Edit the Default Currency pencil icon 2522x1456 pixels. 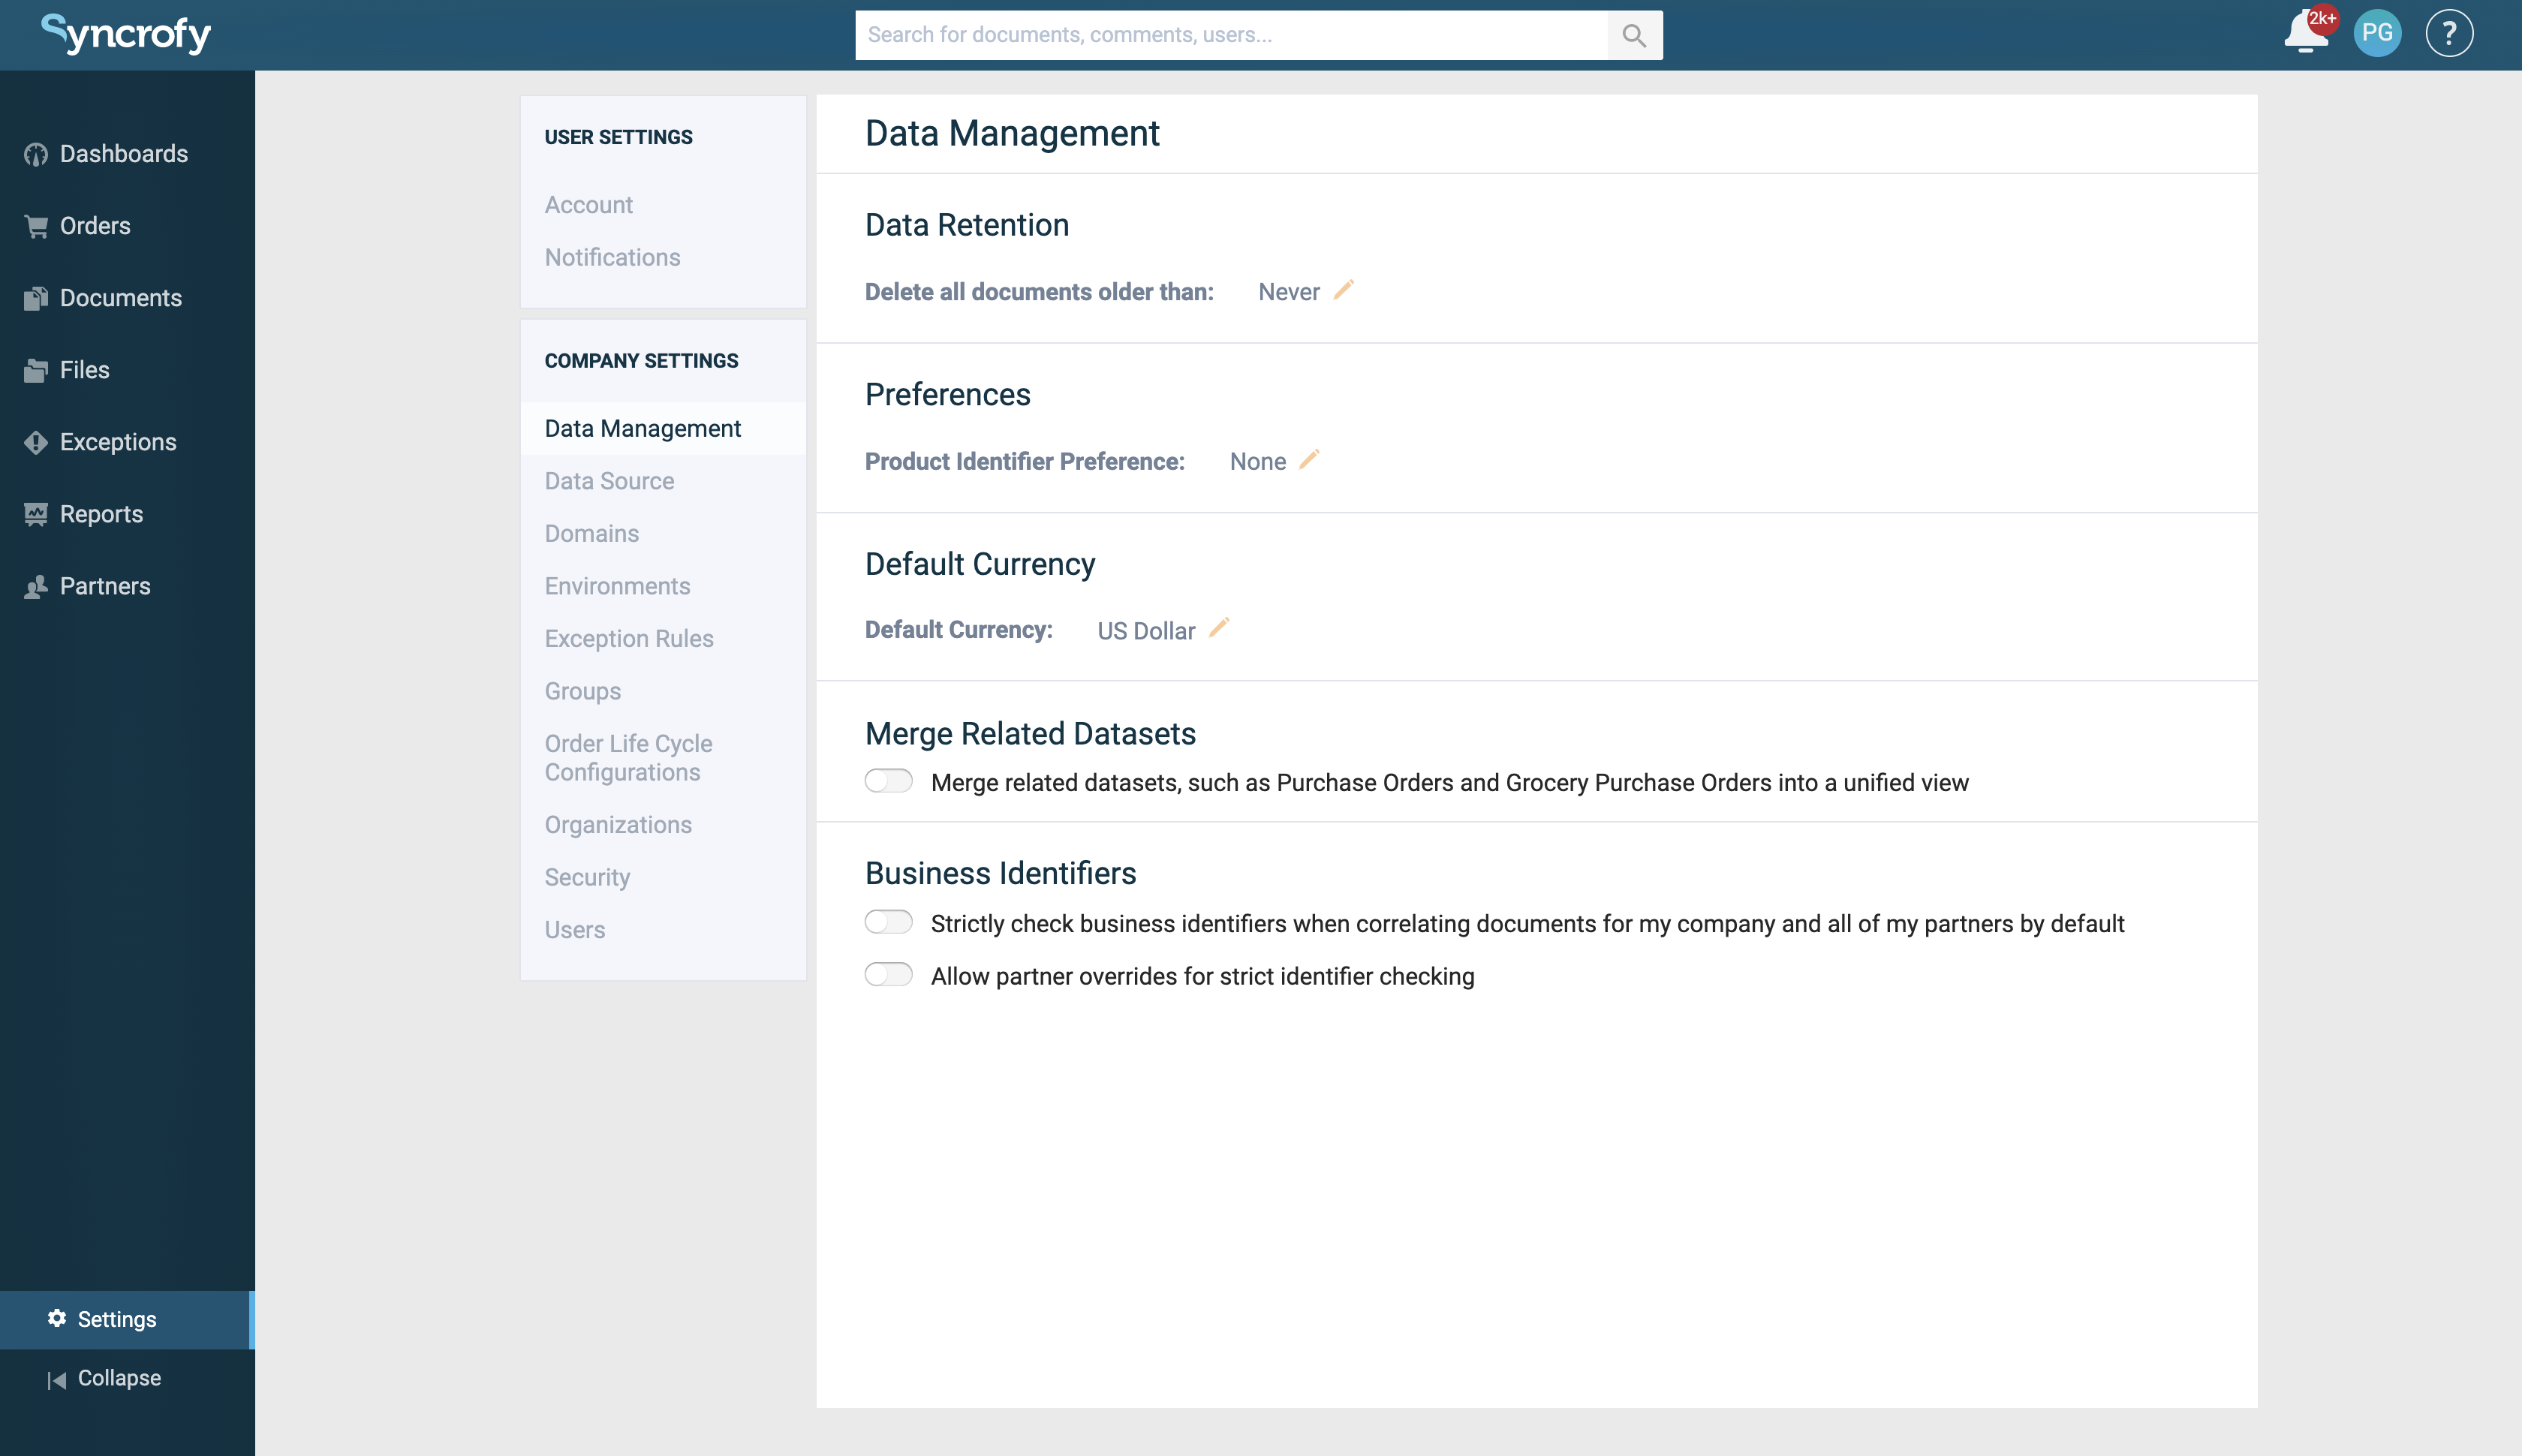pos(1219,628)
